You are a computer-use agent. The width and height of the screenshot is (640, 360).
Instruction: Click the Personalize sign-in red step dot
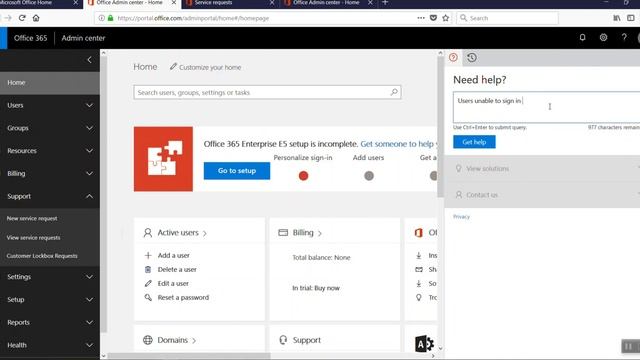(x=303, y=176)
